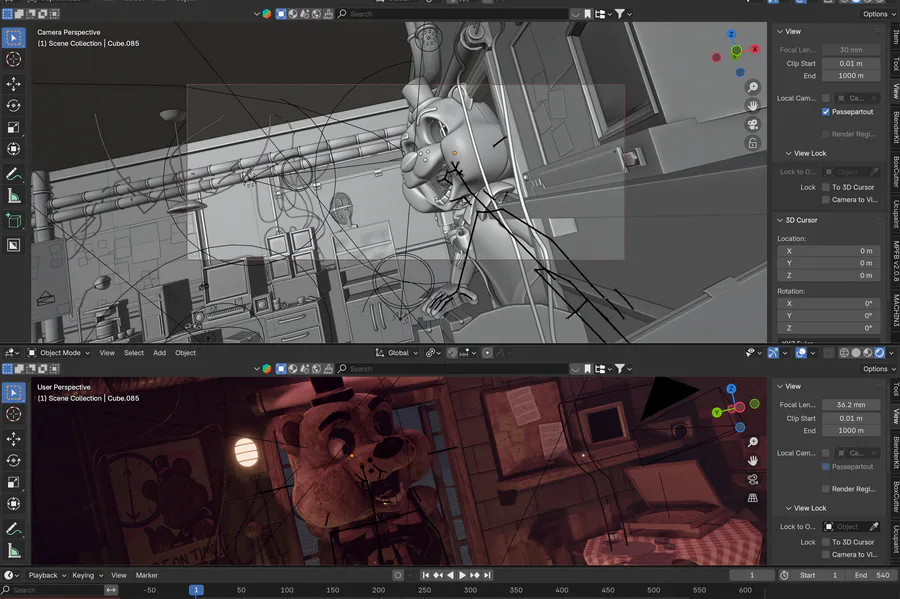Open the Add menu in viewport header
The image size is (900, 599).
tap(160, 353)
